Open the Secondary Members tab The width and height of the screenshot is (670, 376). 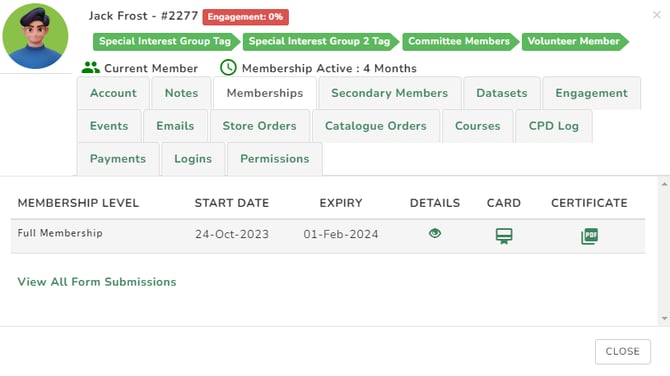(x=390, y=93)
